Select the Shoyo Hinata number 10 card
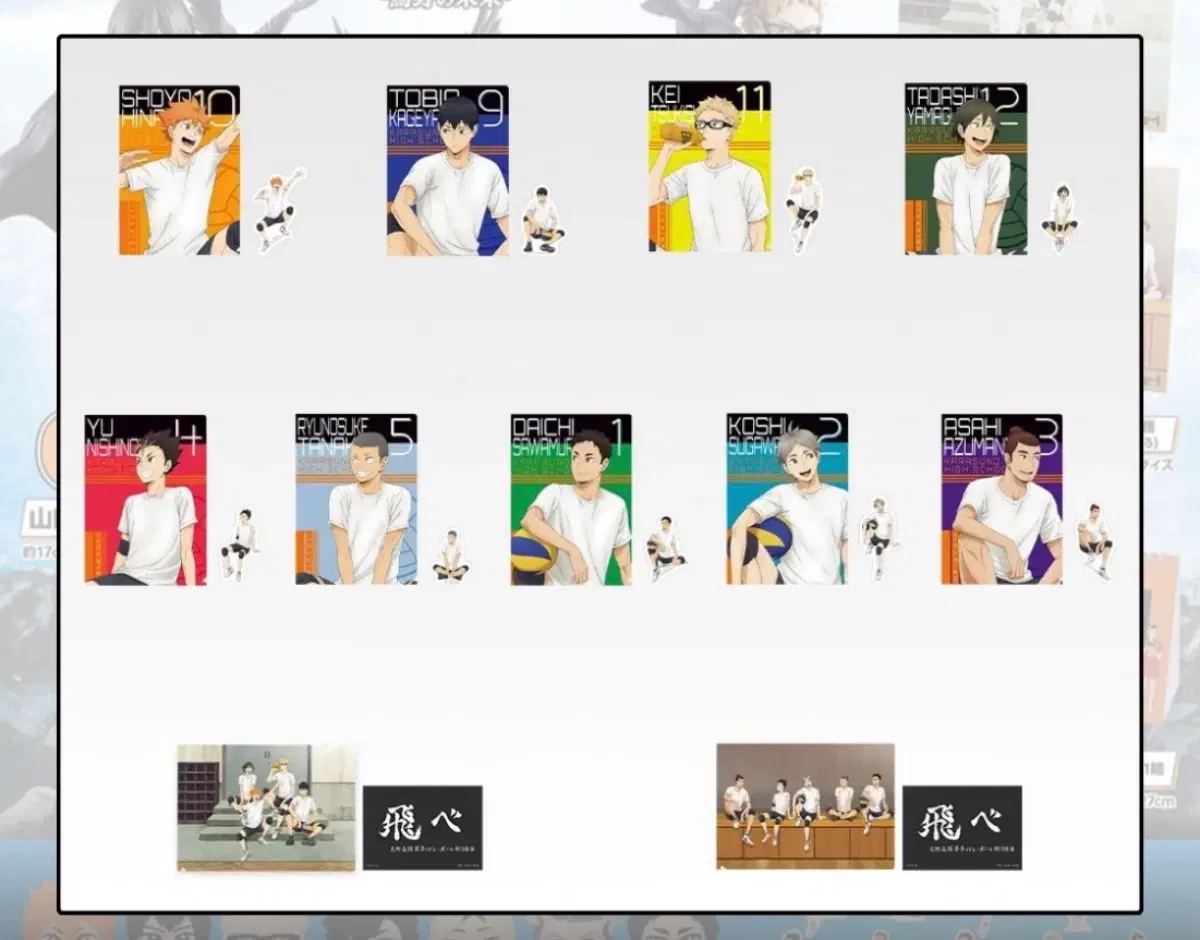Image resolution: width=1200 pixels, height=940 pixels. click(x=179, y=170)
